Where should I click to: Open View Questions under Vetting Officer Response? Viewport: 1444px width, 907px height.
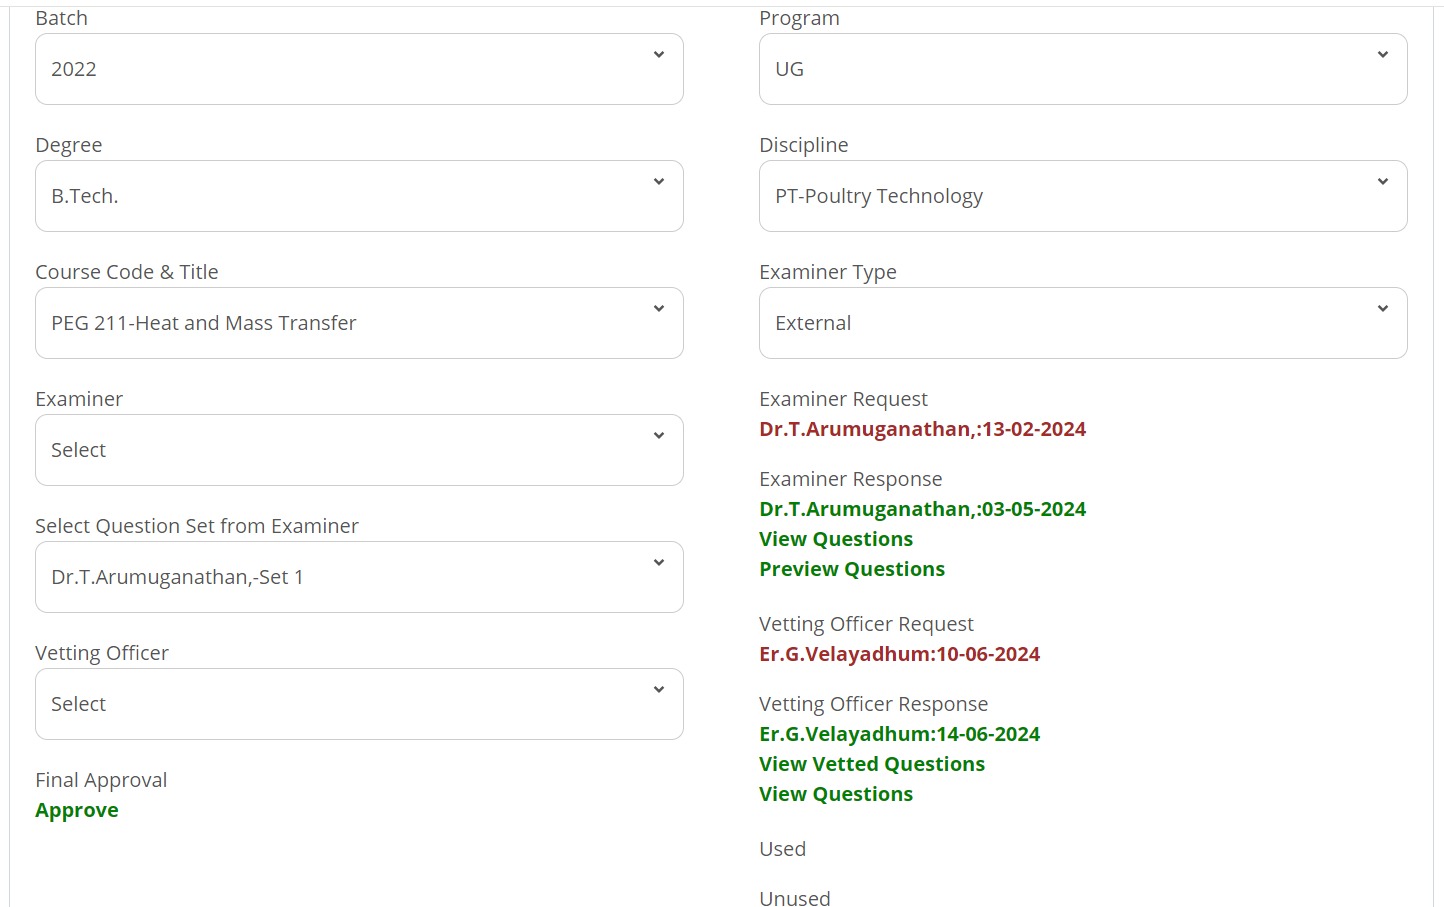click(x=836, y=794)
